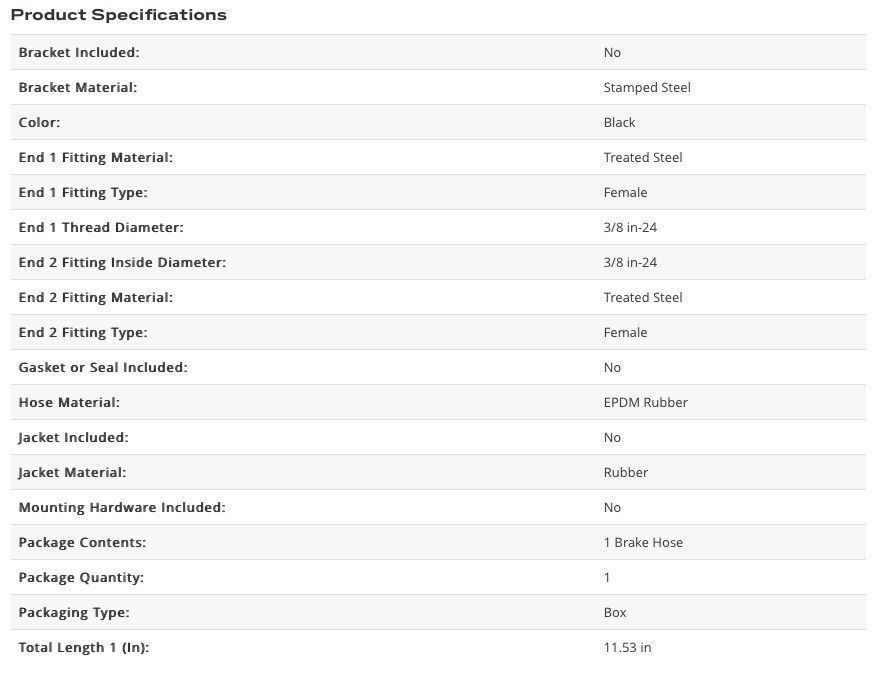The height and width of the screenshot is (675, 882).
Task: Click the End 2 Fitting Type label
Action: (x=82, y=332)
